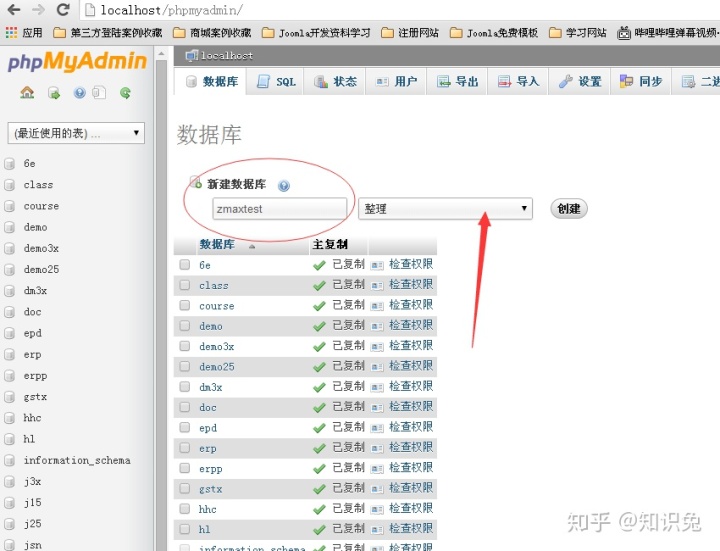Screen dimensions: 720x551
Task: Click the database icon next to information_schema
Action: tap(9, 461)
